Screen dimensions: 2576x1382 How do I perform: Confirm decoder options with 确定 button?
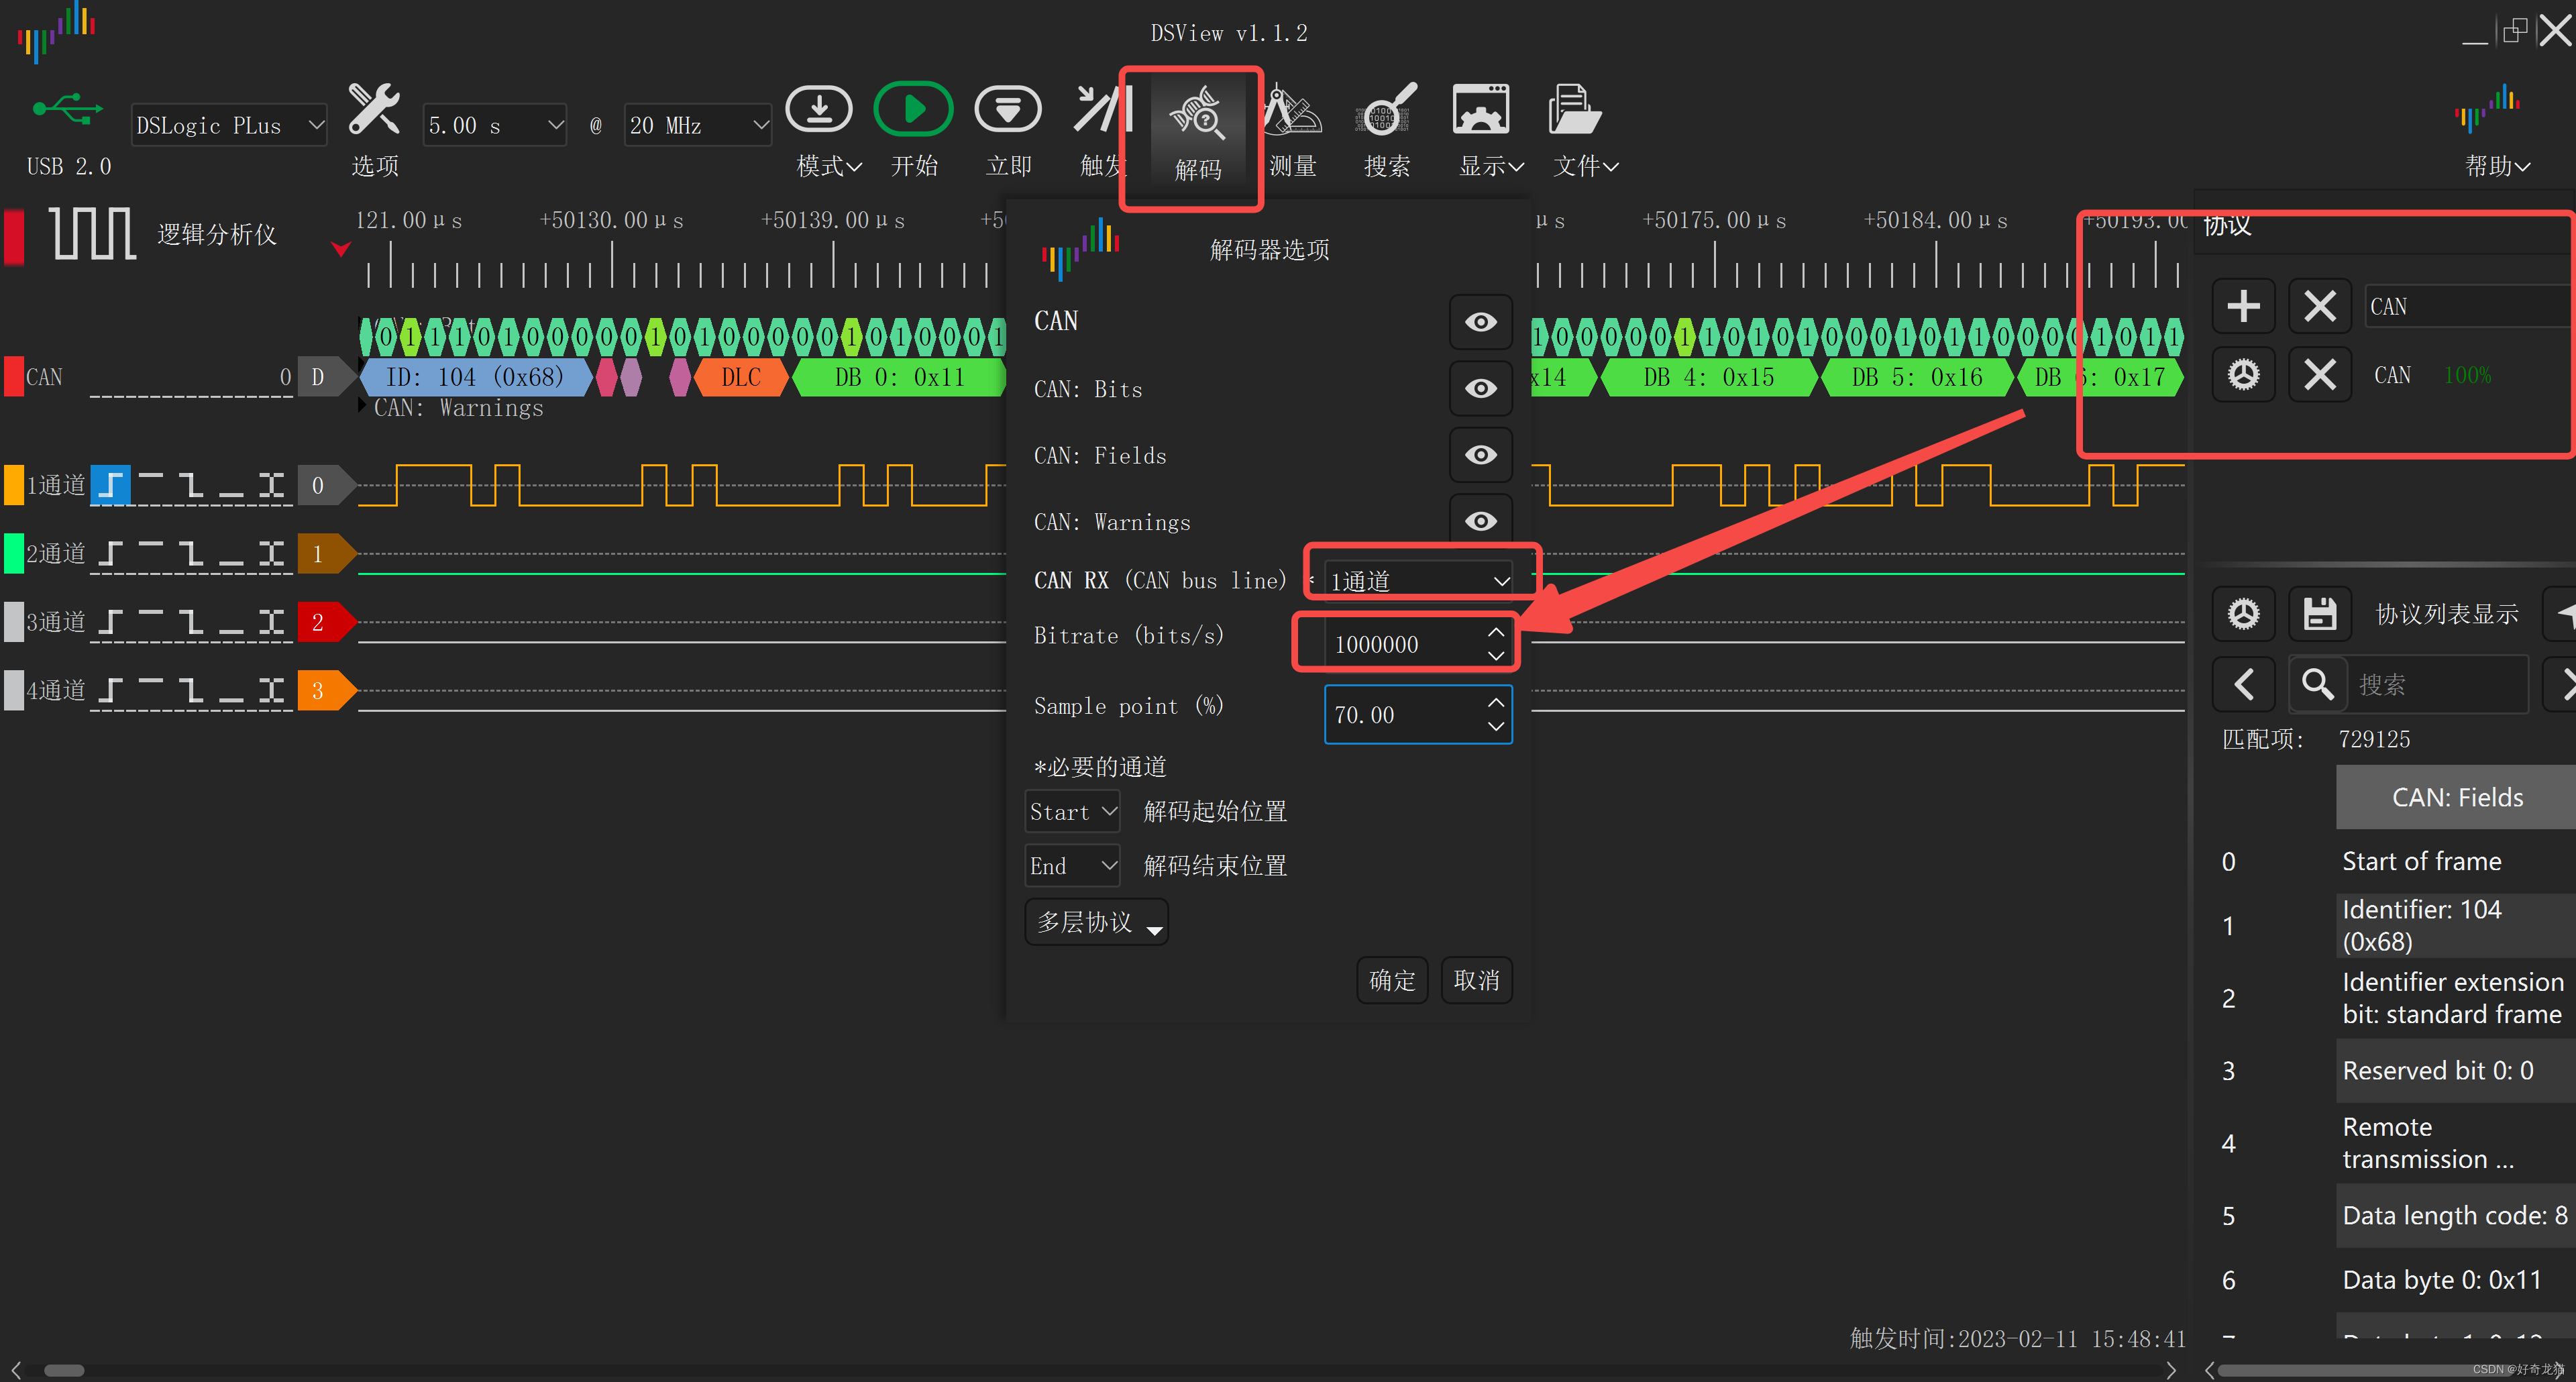[x=1391, y=980]
